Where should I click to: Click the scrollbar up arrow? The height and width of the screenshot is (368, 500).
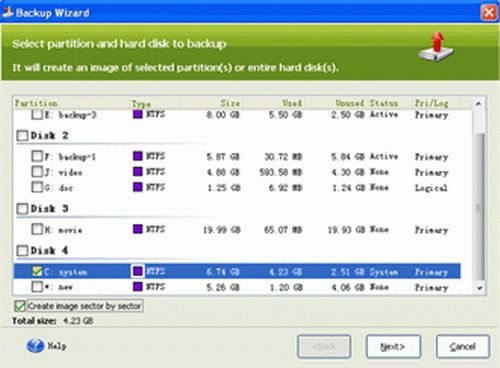click(479, 104)
